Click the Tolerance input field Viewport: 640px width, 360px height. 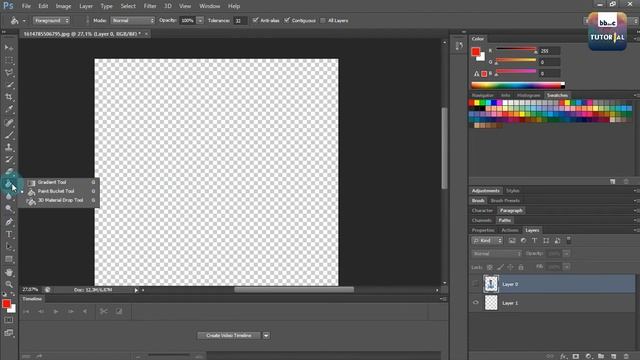[x=240, y=20]
